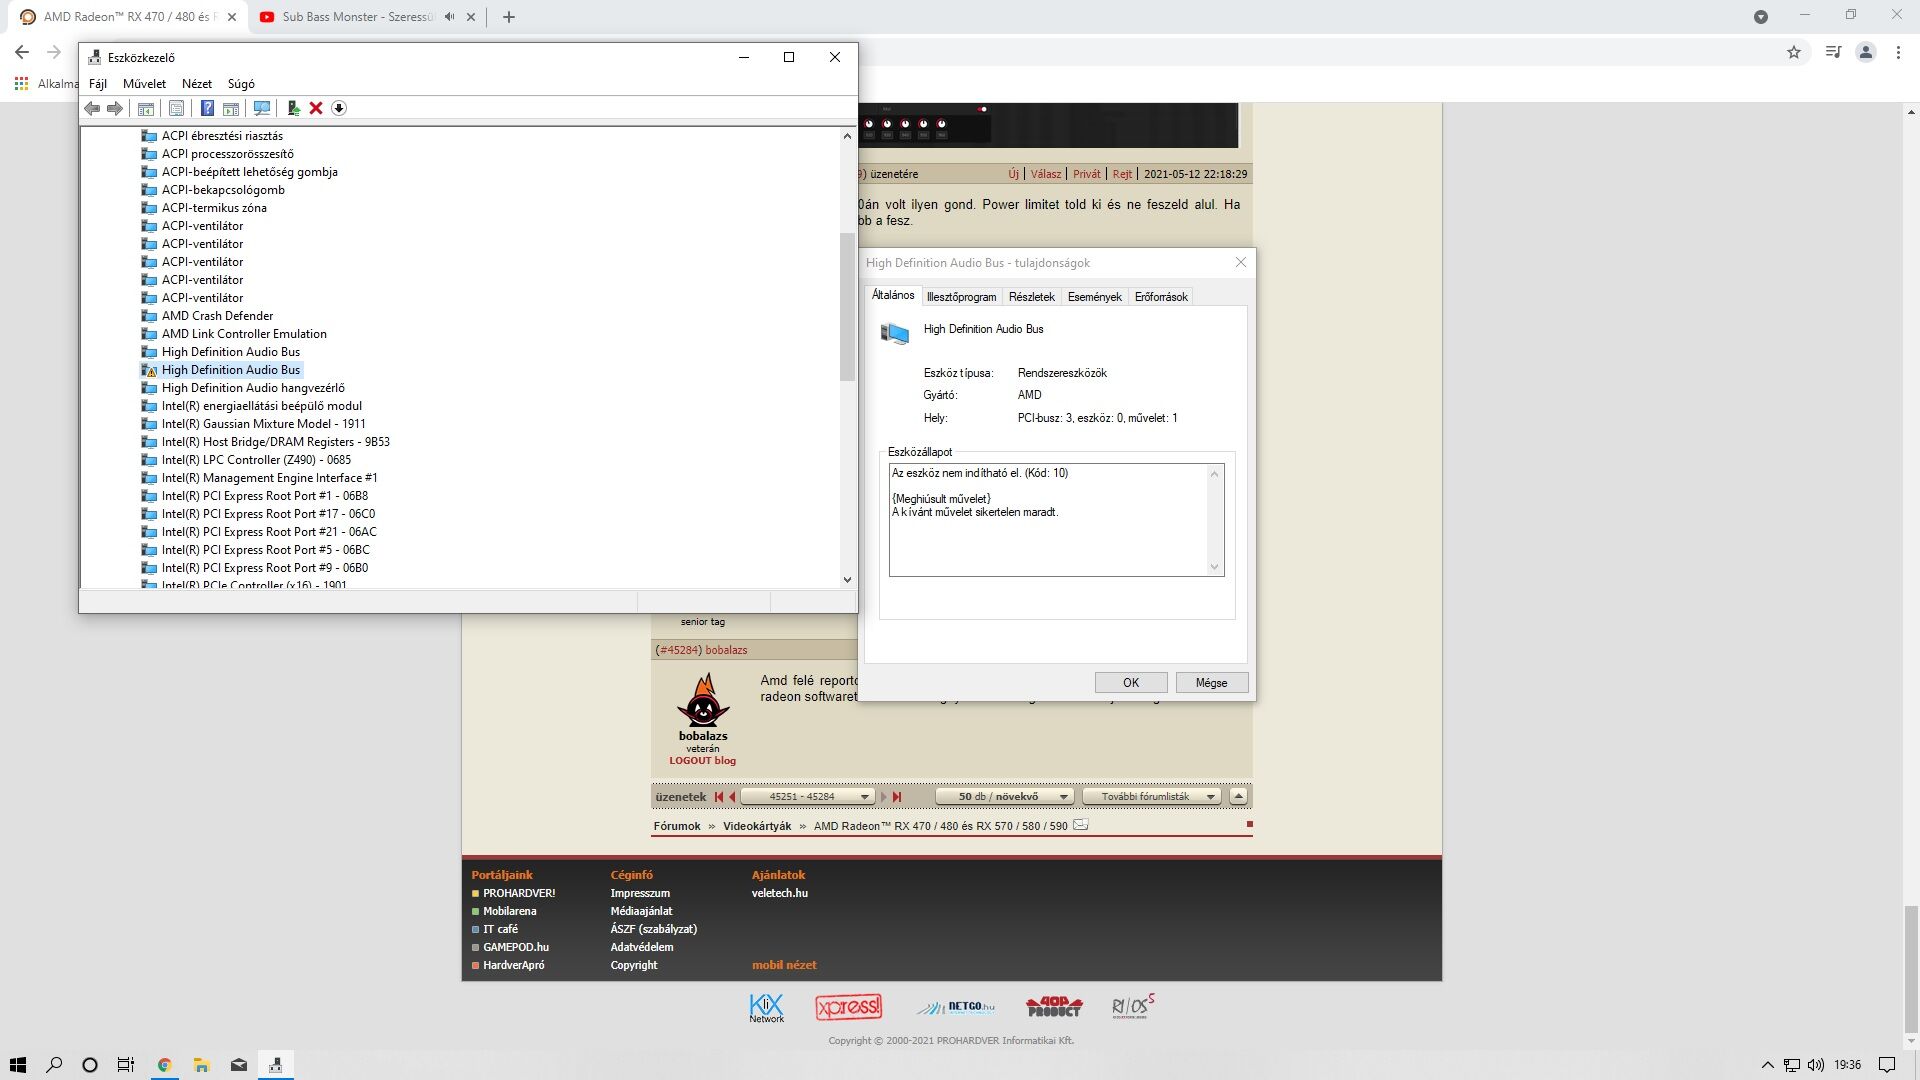This screenshot has width=1920, height=1080.
Task: Open the 45251 - 45284 message range dropdown
Action: tap(808, 797)
